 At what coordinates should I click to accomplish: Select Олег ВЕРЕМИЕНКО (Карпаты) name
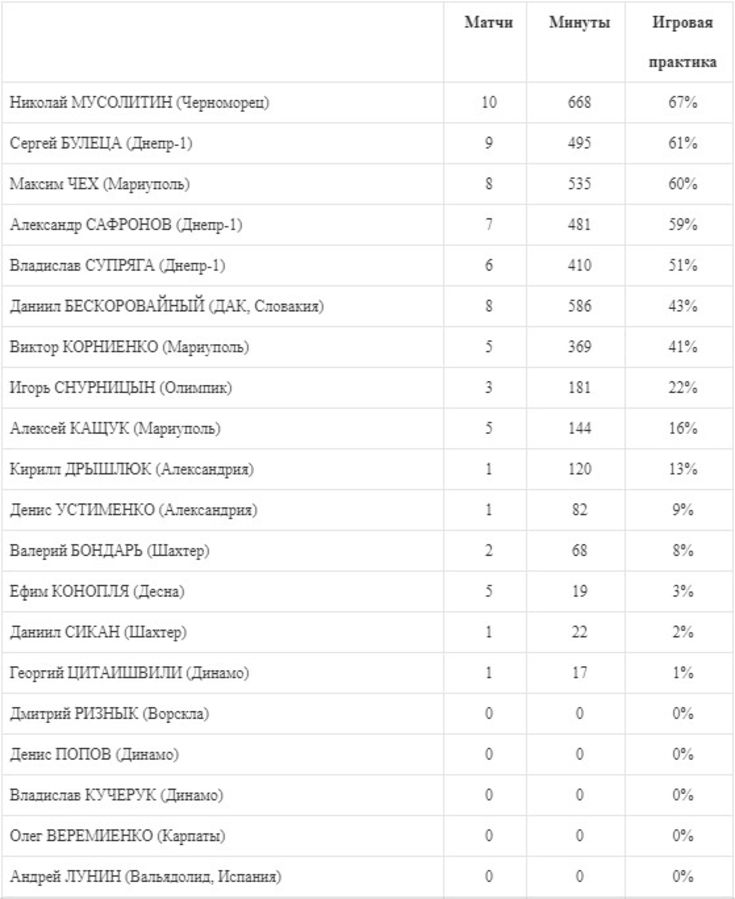[x=117, y=836]
